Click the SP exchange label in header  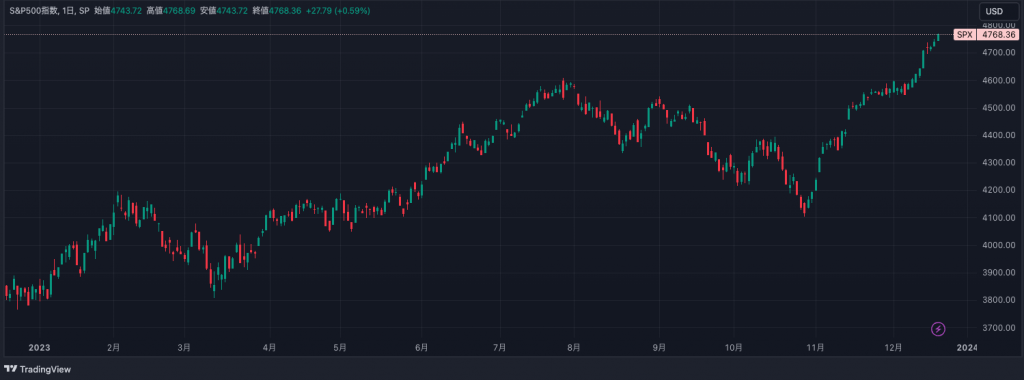[84, 11]
